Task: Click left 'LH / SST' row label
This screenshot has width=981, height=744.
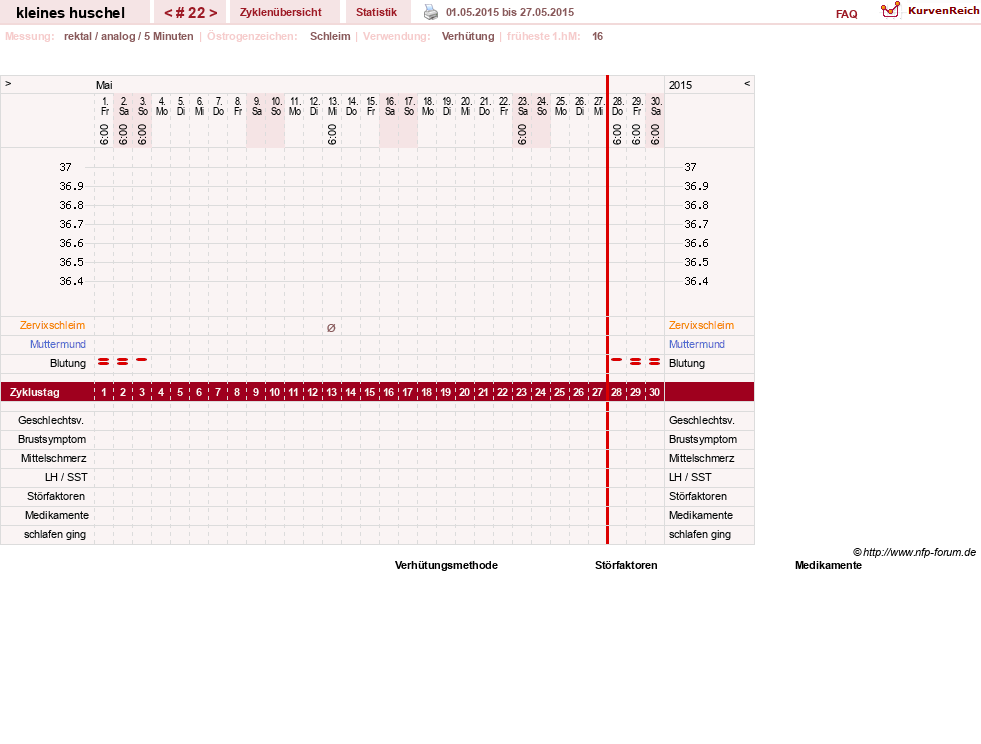Action: [66, 477]
